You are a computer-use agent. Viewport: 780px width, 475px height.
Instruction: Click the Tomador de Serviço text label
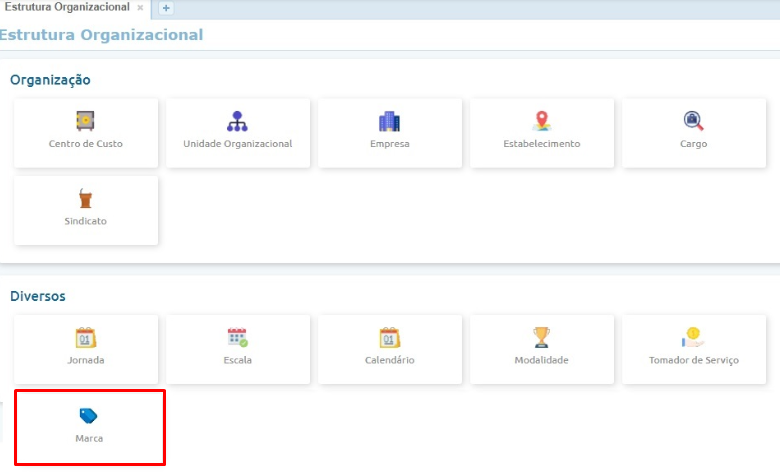click(693, 360)
